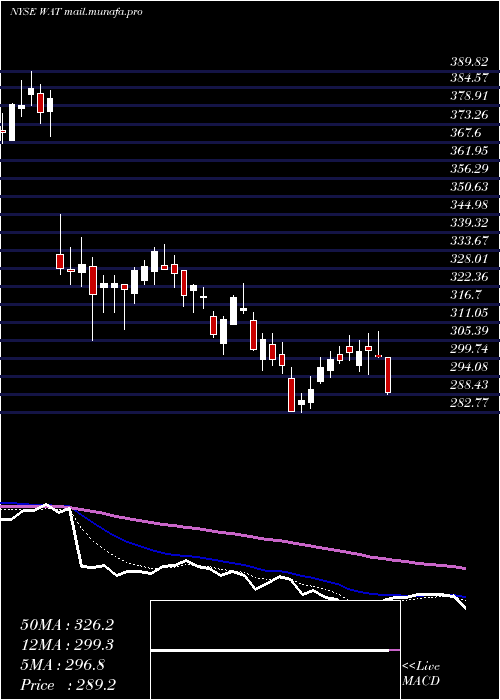500x700 pixels.
Task: Select the 328.01 price level label
Action: click(469, 259)
